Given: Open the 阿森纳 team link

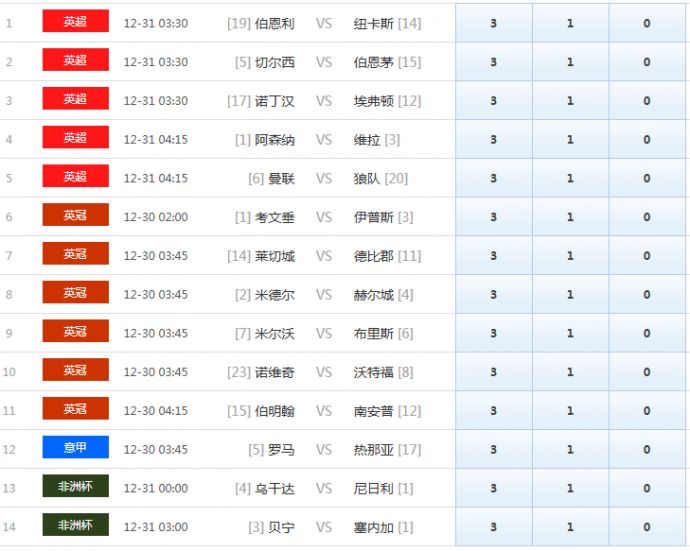Looking at the screenshot, I should pos(275,140).
